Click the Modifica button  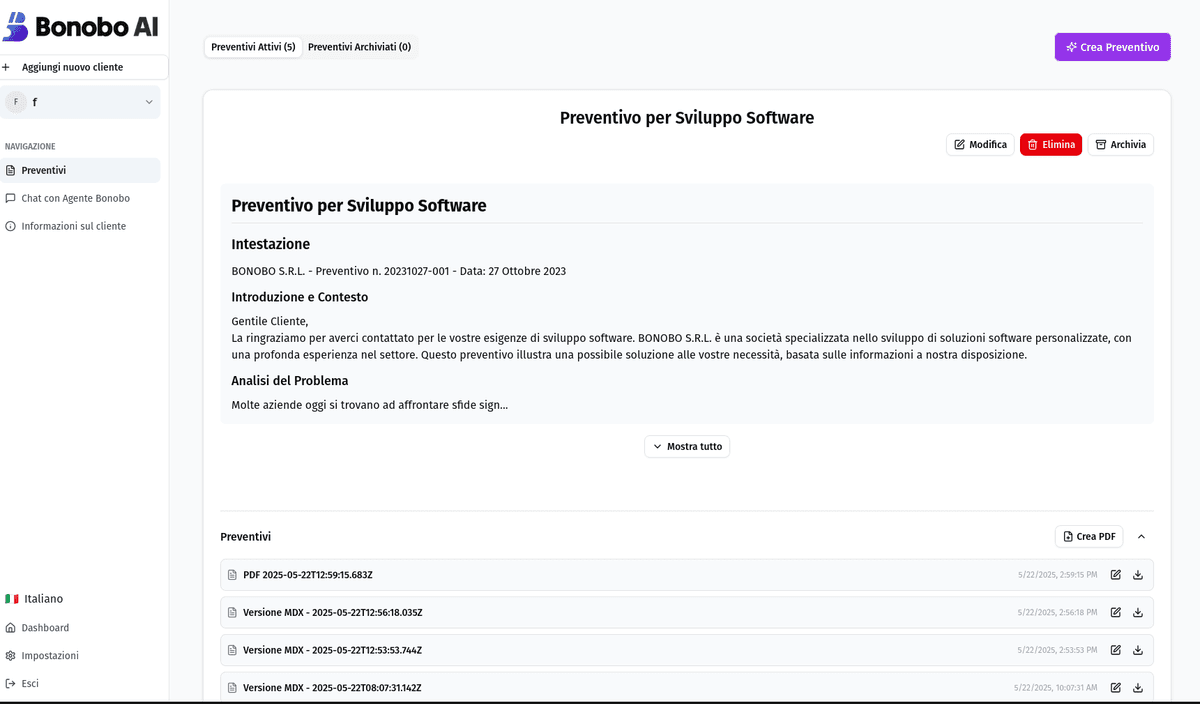tap(980, 145)
